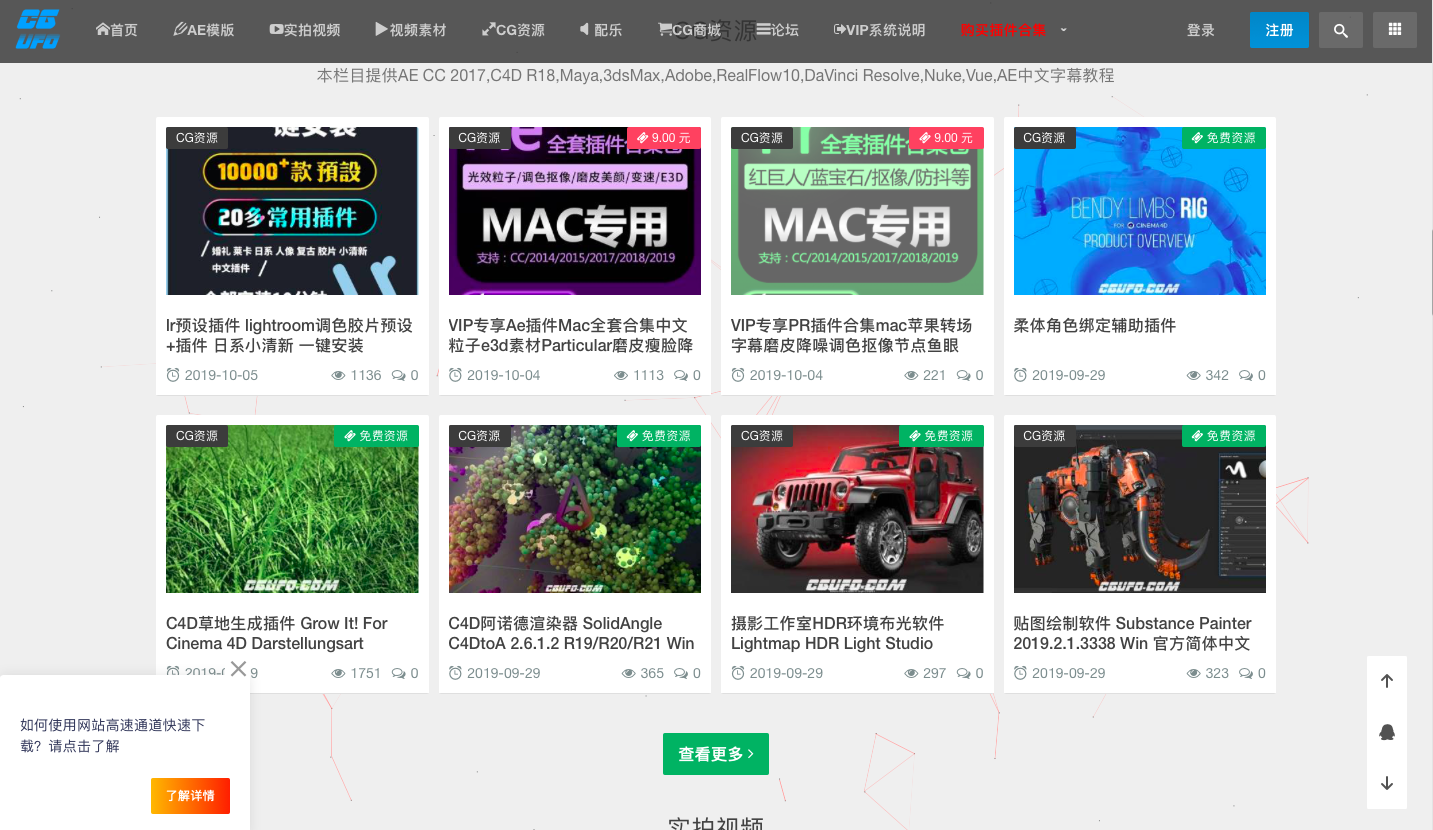Expand the 购买插件合集 dropdown arrow
This screenshot has width=1433, height=830.
pyautogui.click(x=1063, y=30)
